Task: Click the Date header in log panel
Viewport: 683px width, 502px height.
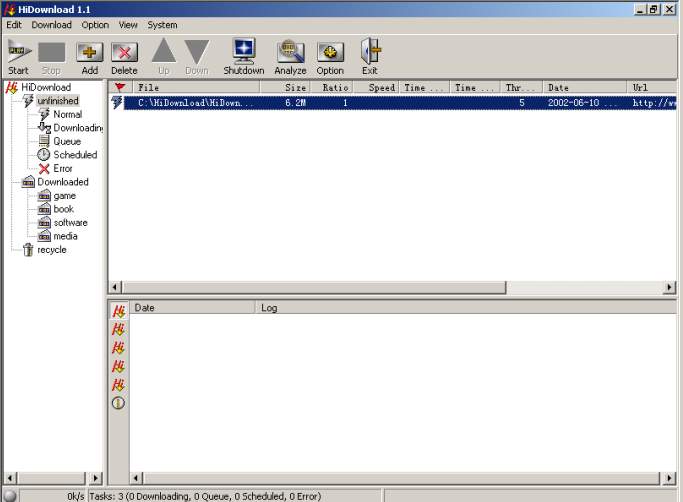Action: pyautogui.click(x=192, y=308)
